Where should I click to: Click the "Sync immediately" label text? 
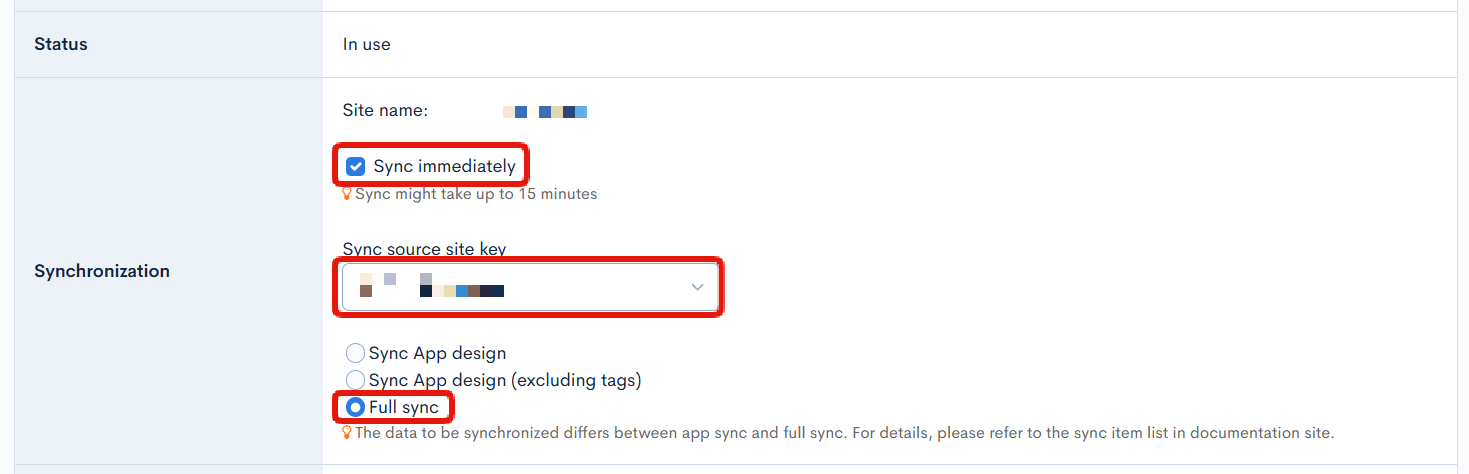[x=444, y=166]
